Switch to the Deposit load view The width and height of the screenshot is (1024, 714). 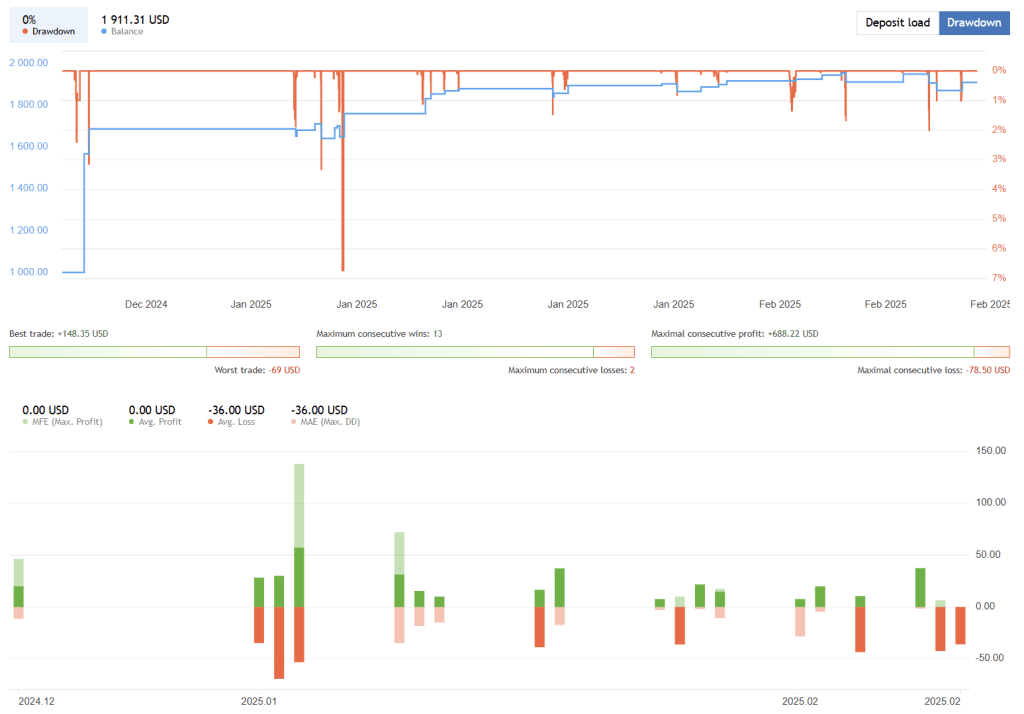pos(897,22)
